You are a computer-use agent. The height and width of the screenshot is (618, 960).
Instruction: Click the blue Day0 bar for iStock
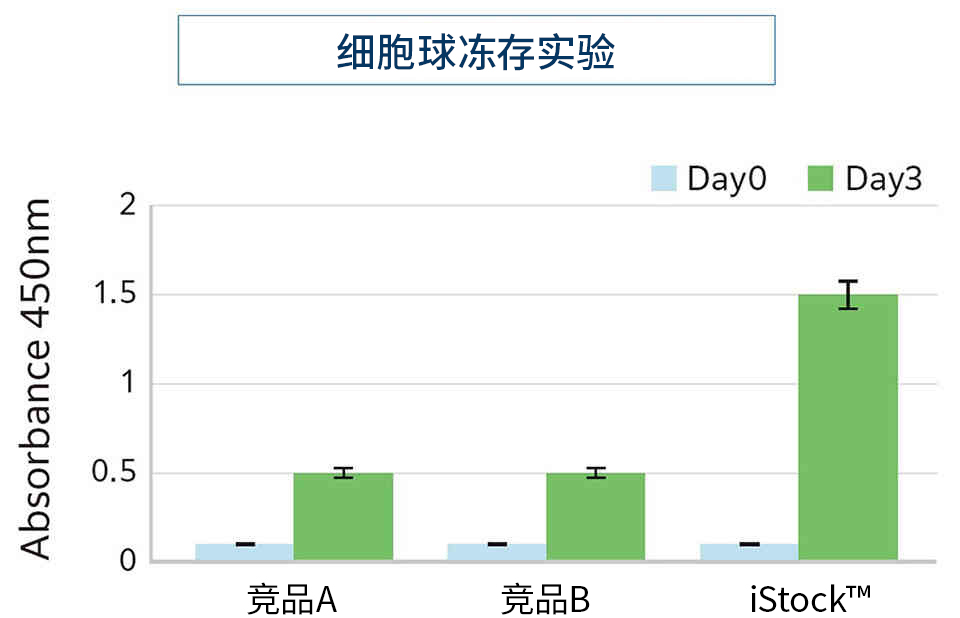click(x=749, y=552)
